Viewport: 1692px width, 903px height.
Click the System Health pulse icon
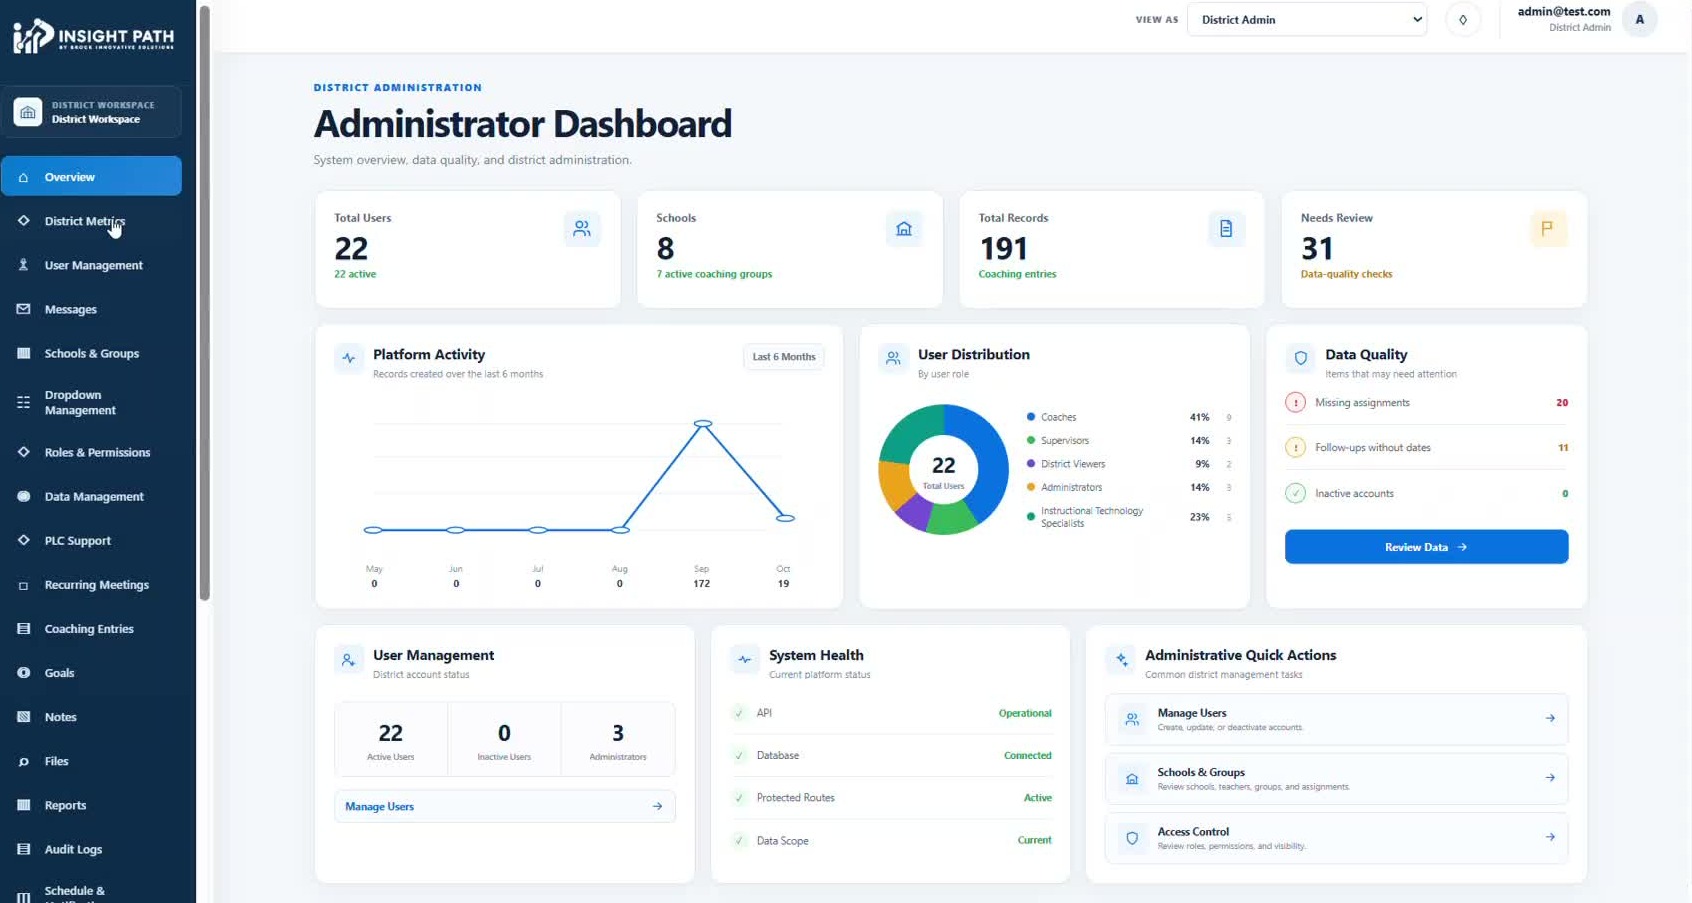(744, 659)
